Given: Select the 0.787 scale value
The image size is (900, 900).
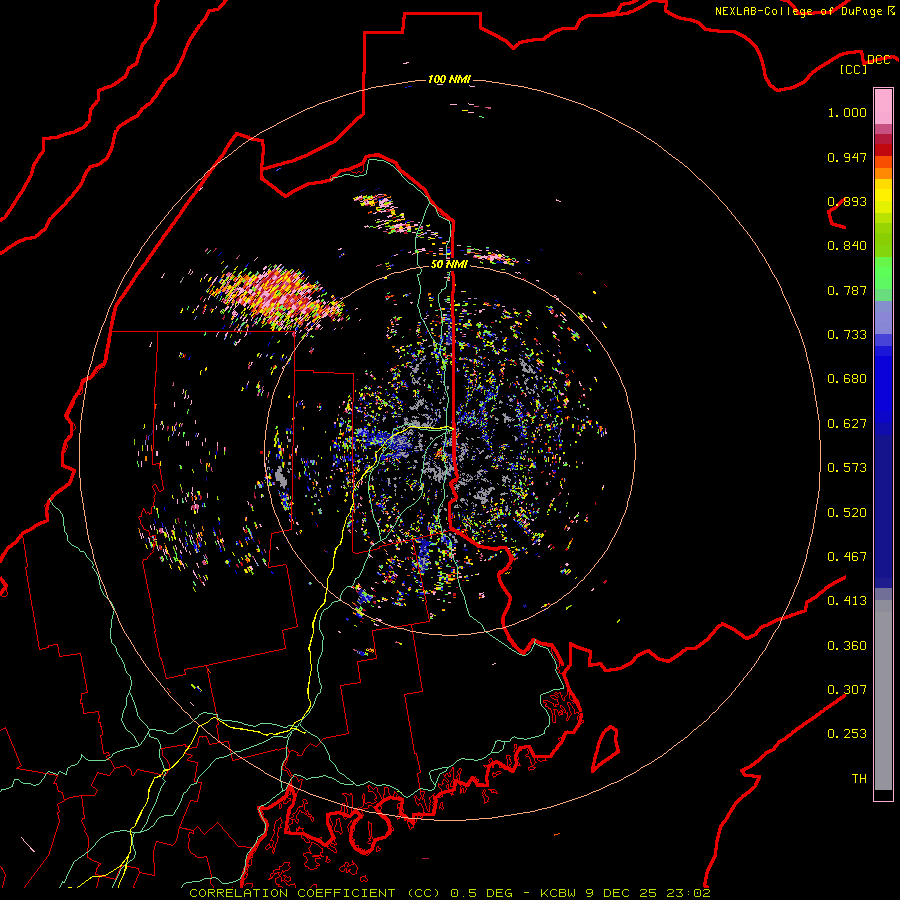Looking at the screenshot, I should (x=847, y=290).
